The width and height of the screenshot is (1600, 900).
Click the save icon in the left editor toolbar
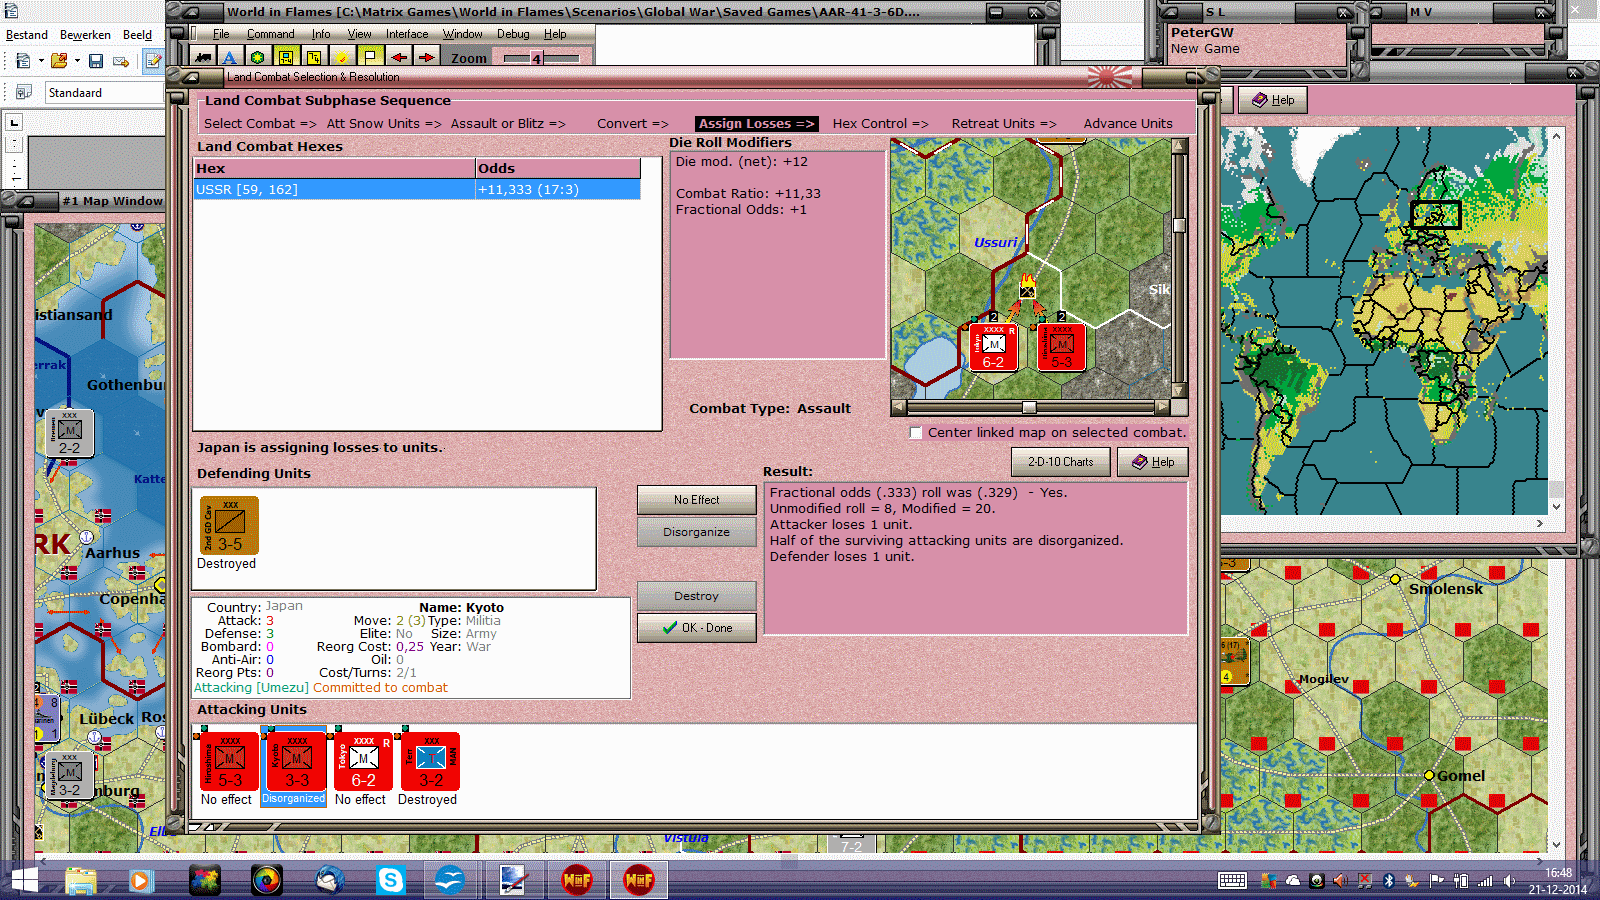coord(96,61)
